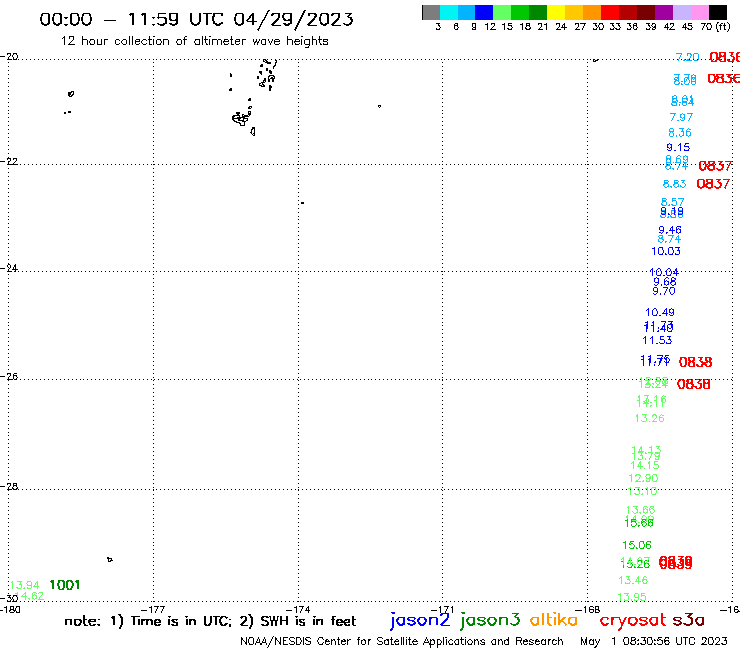Click the cyan 6 ft legend swatch
This screenshot has width=740, height=650.
[x=449, y=12]
